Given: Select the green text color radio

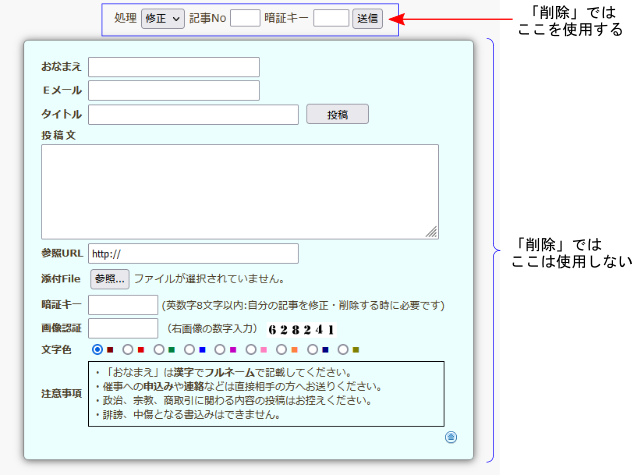Looking at the screenshot, I should pos(159,350).
